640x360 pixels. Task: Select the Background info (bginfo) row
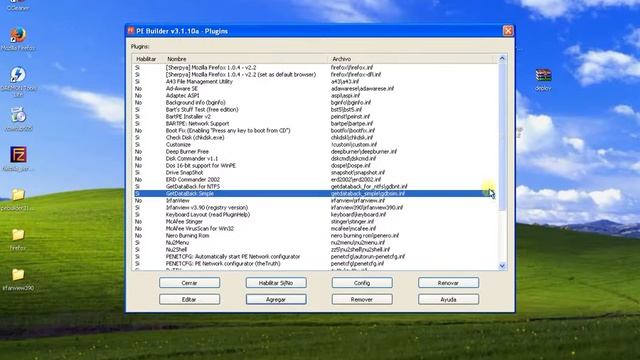(316, 102)
